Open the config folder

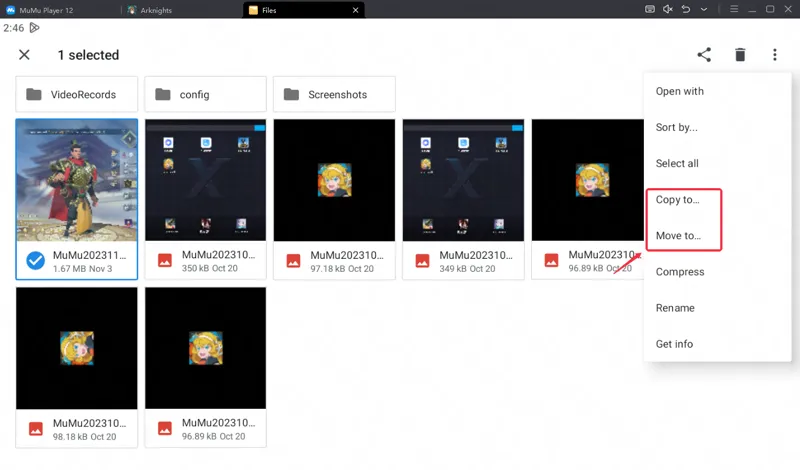pos(206,94)
